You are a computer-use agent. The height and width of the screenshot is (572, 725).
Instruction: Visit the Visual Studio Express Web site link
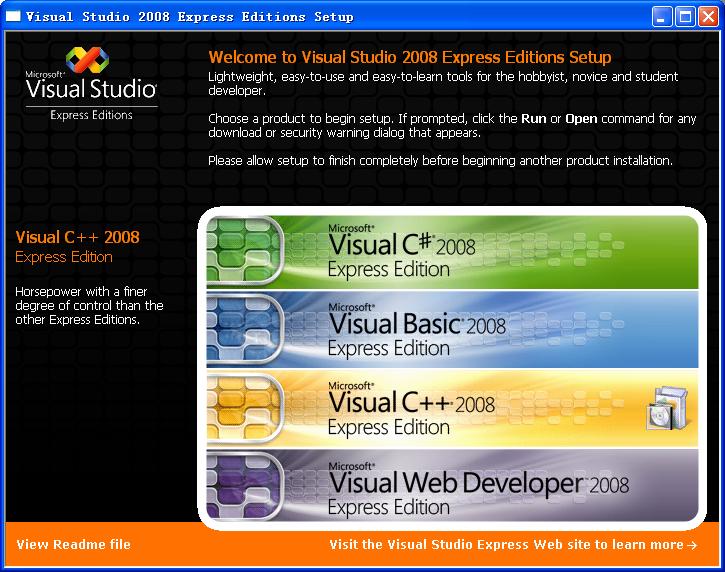pyautogui.click(x=513, y=544)
